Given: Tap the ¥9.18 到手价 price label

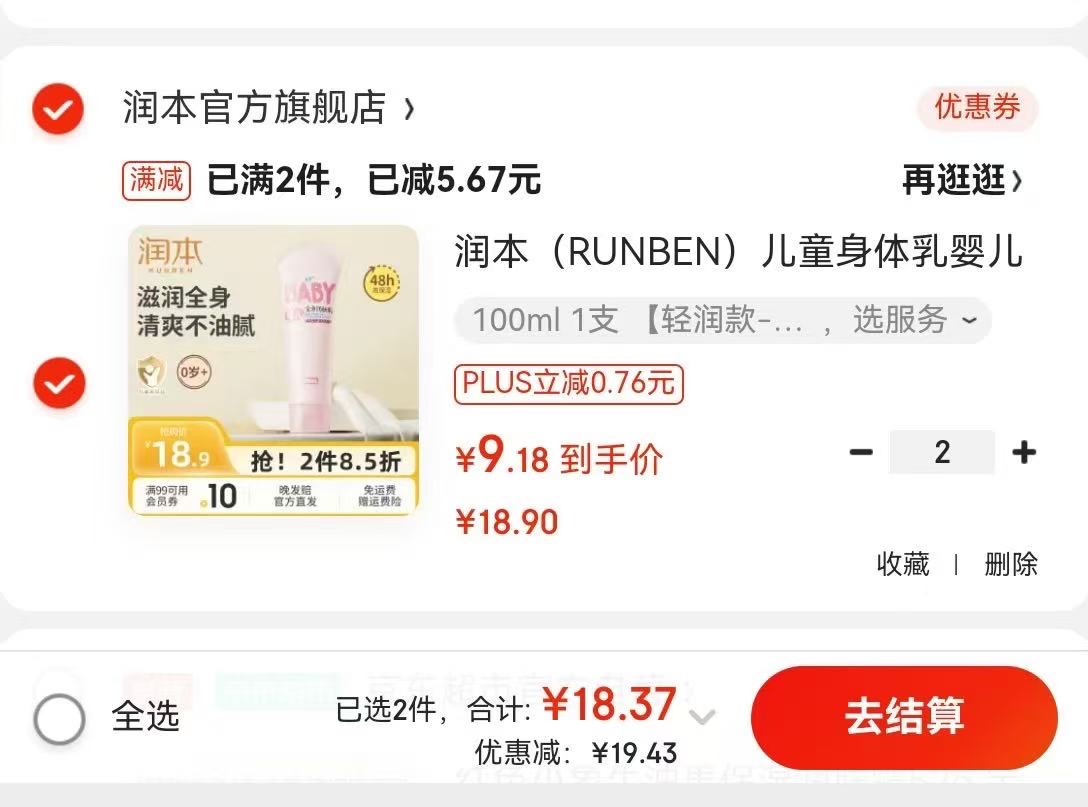Looking at the screenshot, I should point(559,457).
